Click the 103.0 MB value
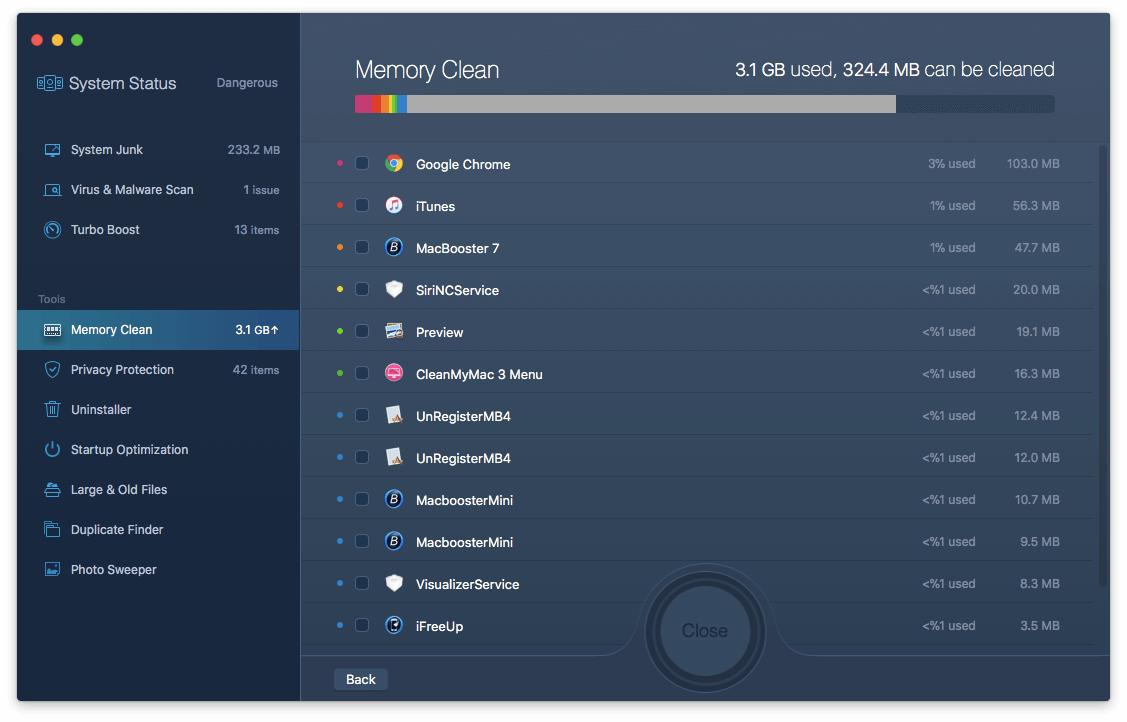 1033,164
